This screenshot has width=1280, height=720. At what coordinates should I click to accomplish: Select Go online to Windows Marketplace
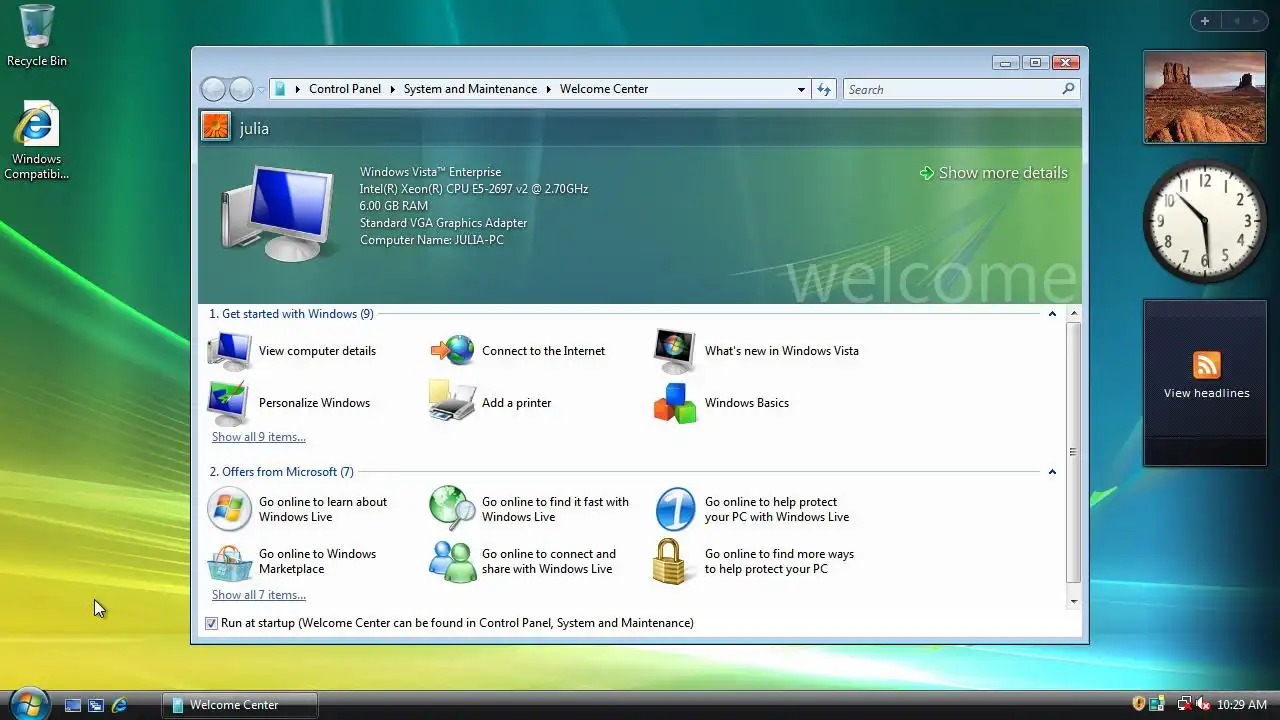tap(292, 562)
